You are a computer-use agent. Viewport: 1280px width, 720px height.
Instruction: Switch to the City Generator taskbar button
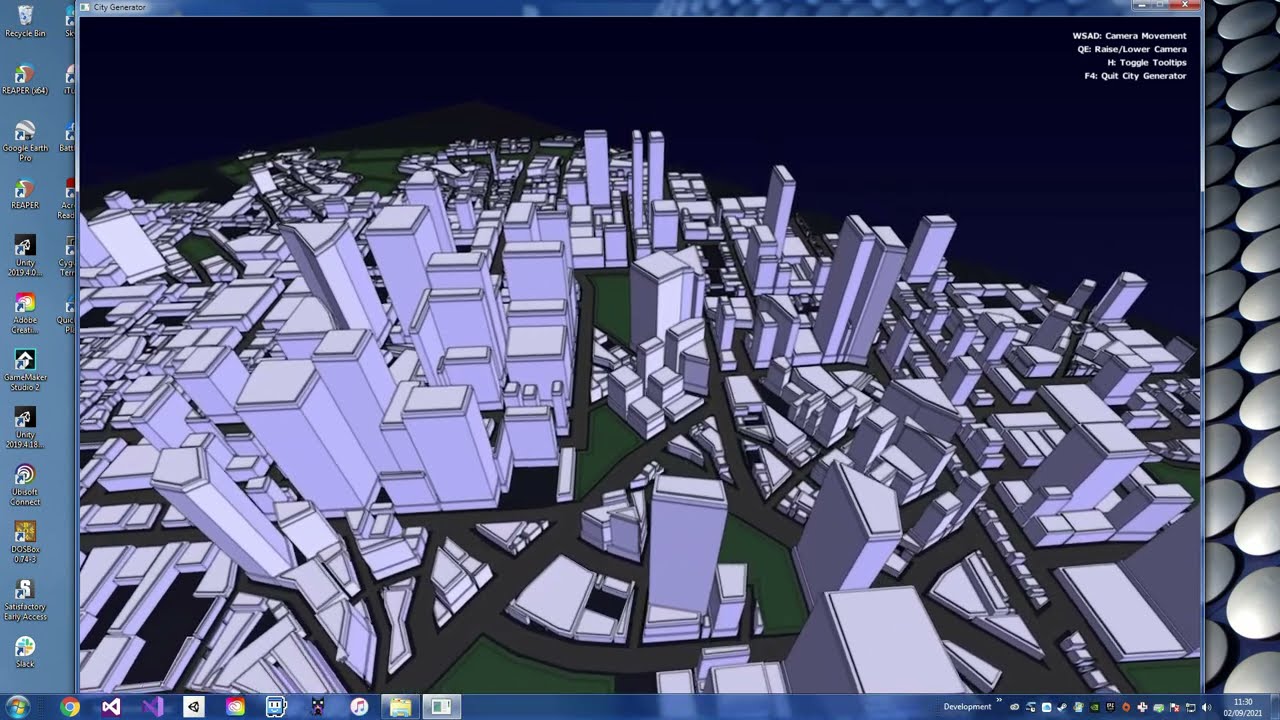tap(441, 707)
